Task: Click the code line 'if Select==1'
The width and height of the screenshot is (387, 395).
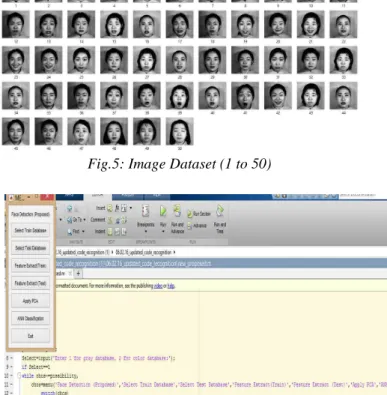Action: coord(36,367)
